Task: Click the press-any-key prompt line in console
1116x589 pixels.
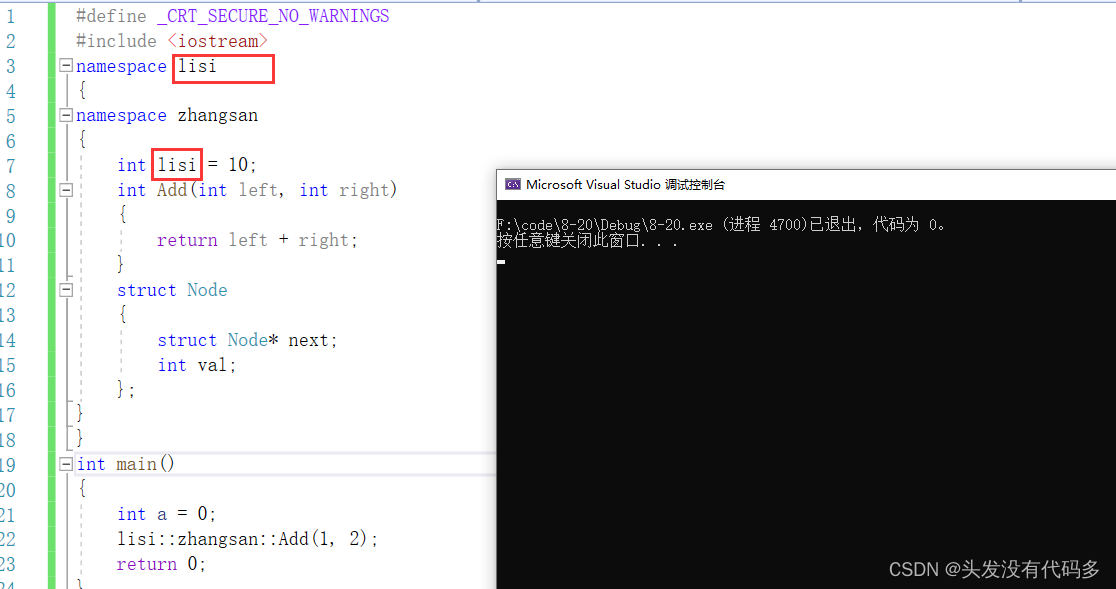Action: pos(587,240)
